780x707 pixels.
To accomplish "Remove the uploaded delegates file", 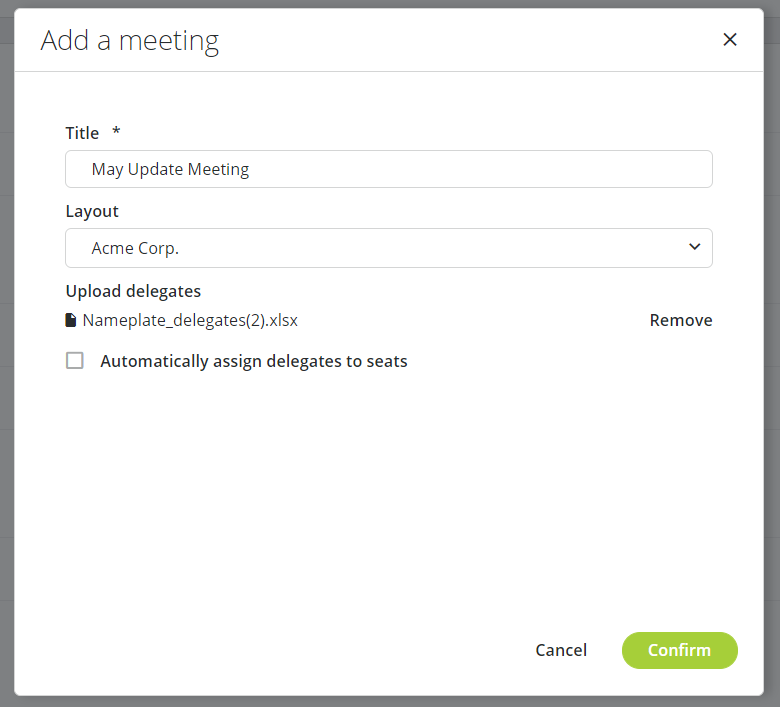I will tap(681, 320).
